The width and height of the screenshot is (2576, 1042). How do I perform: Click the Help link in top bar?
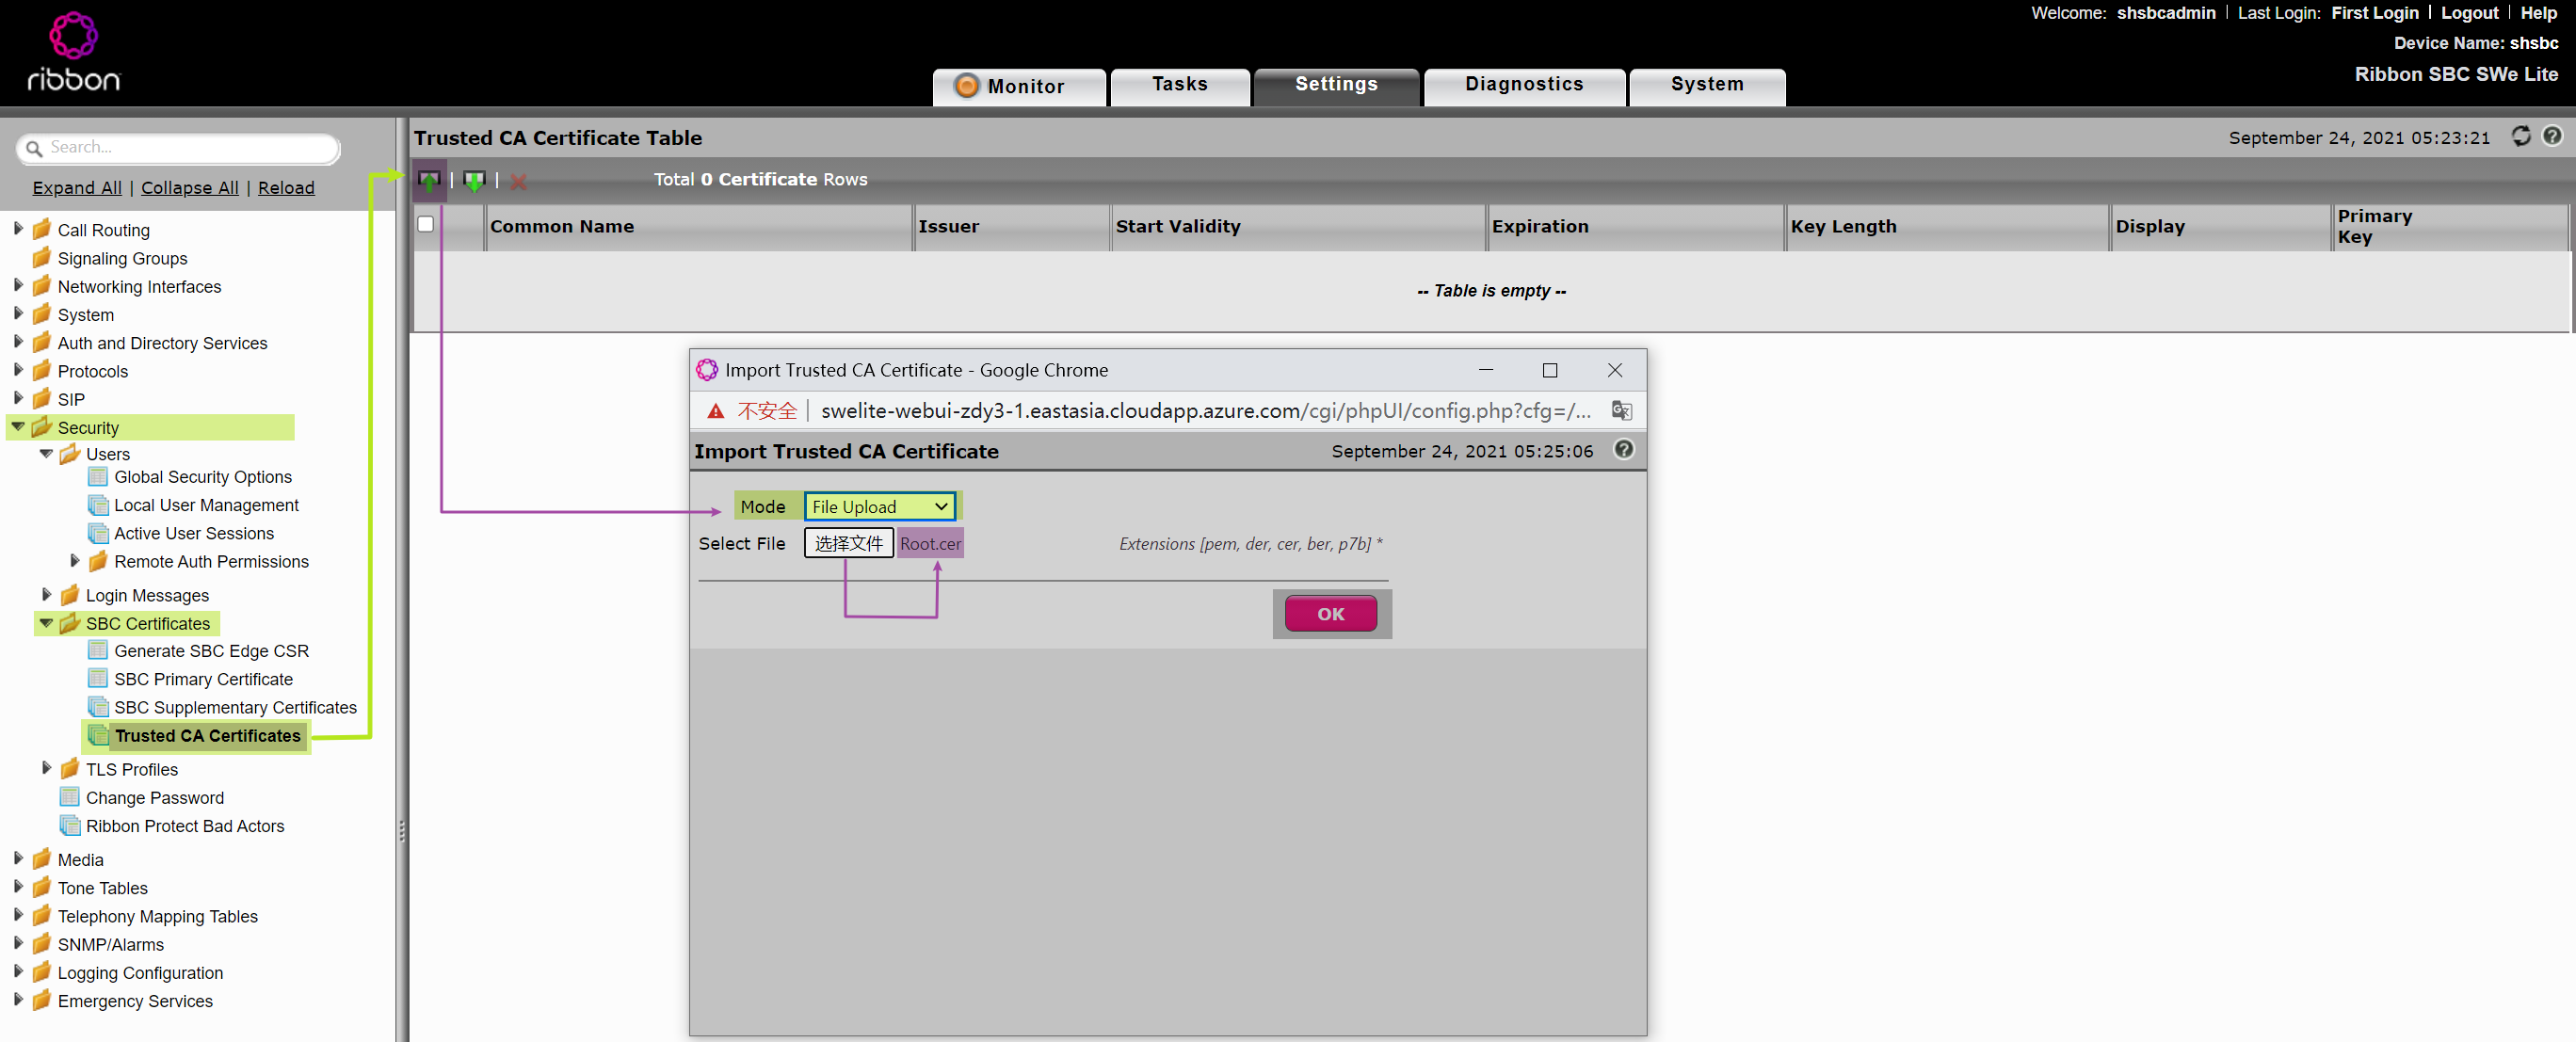tap(2538, 13)
